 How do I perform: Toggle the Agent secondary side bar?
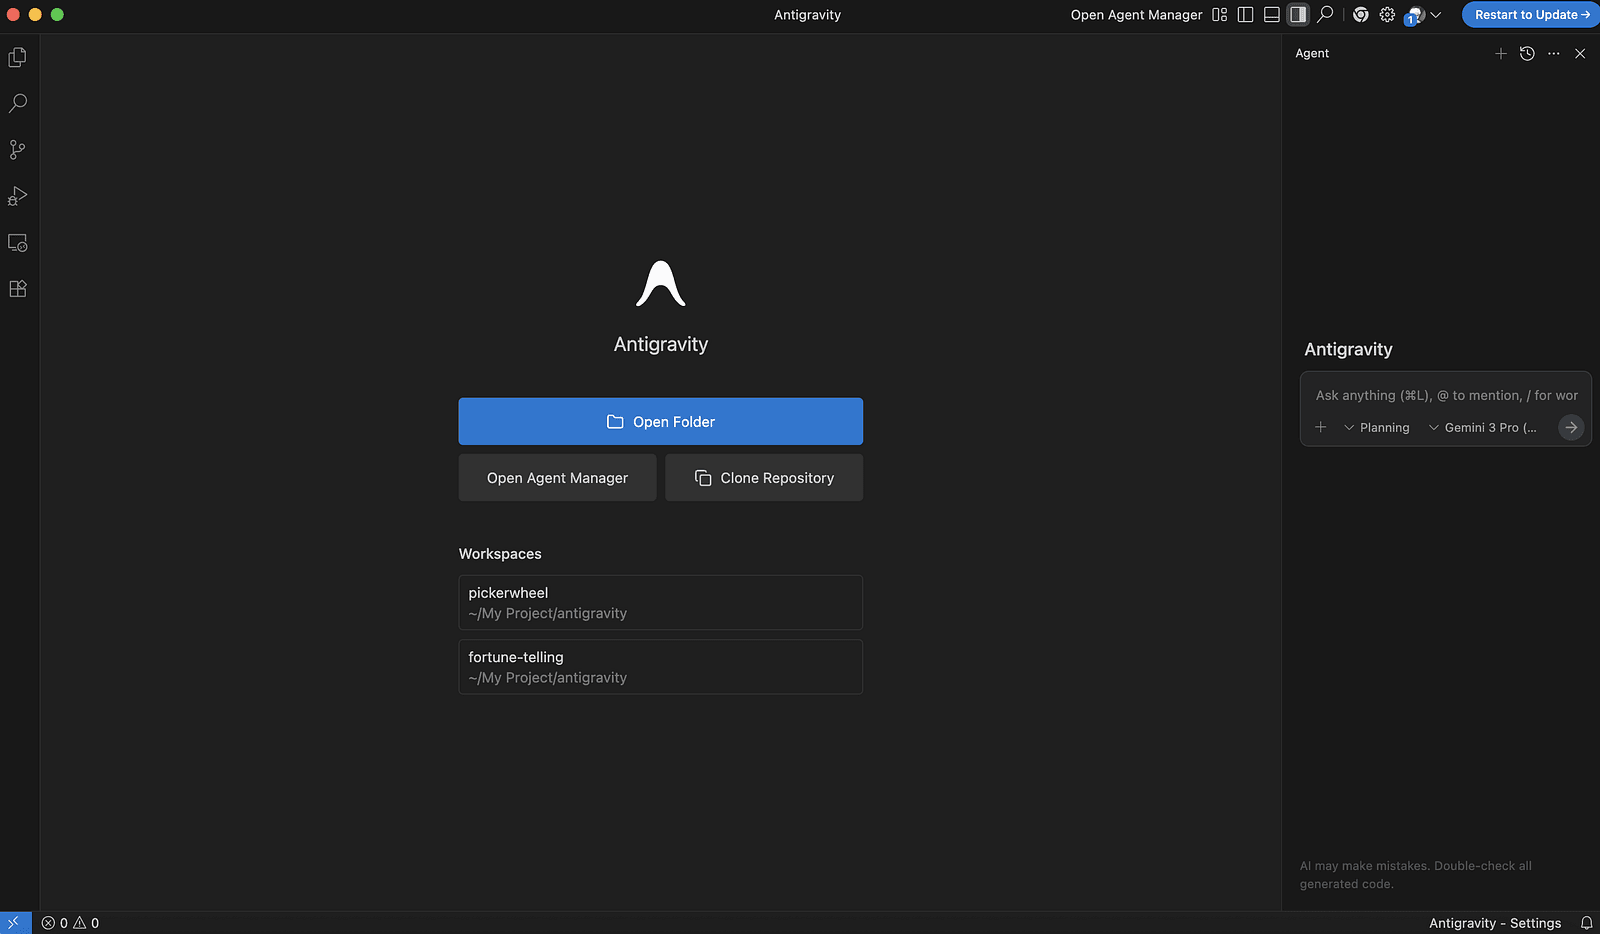[x=1298, y=15]
